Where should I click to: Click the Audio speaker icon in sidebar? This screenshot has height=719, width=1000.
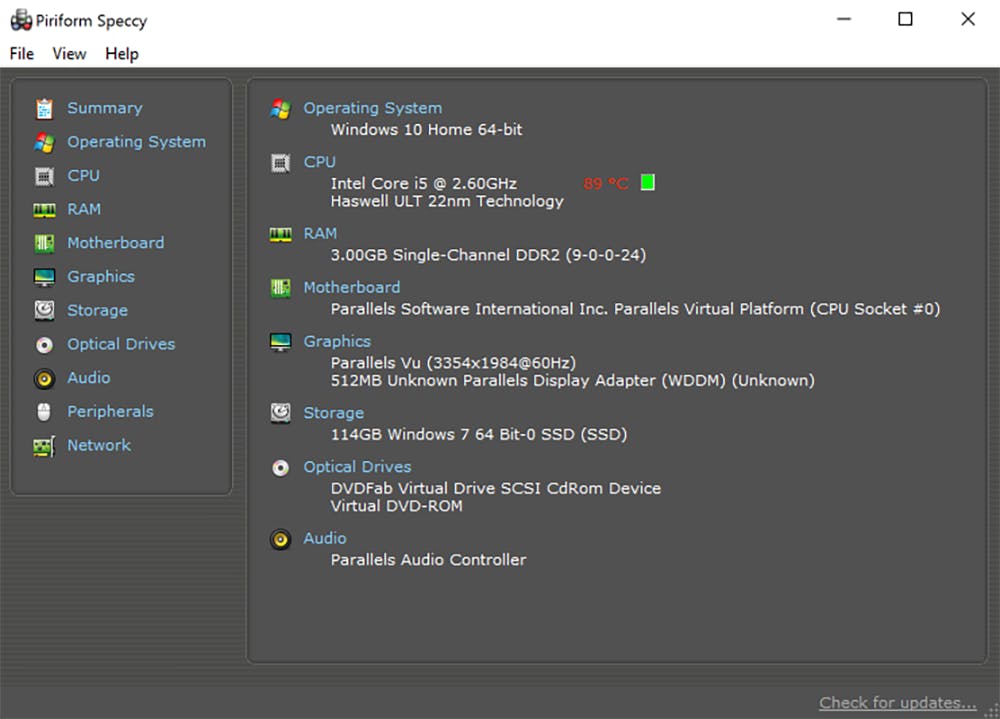(44, 379)
